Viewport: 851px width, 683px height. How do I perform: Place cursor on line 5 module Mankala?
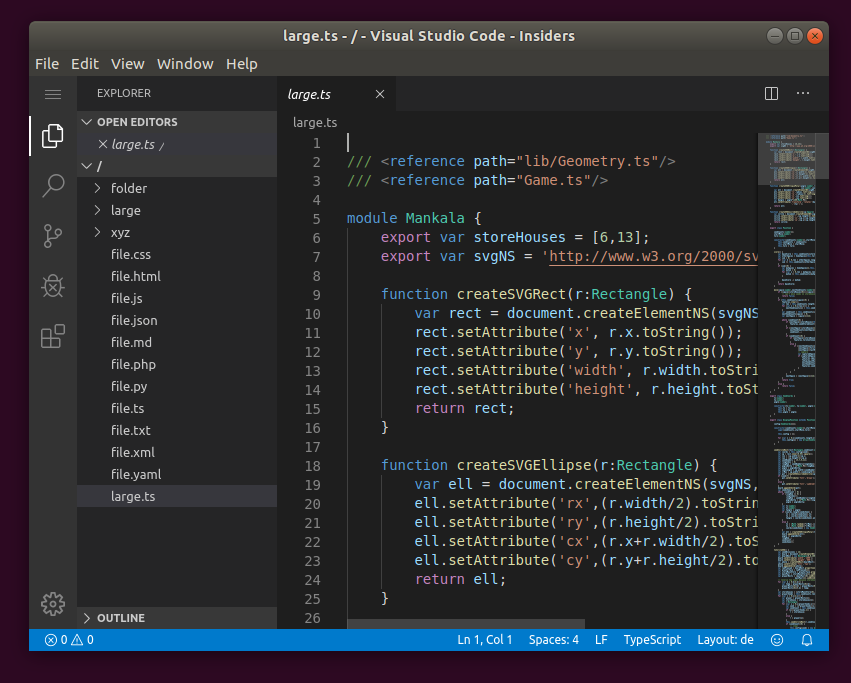point(414,218)
